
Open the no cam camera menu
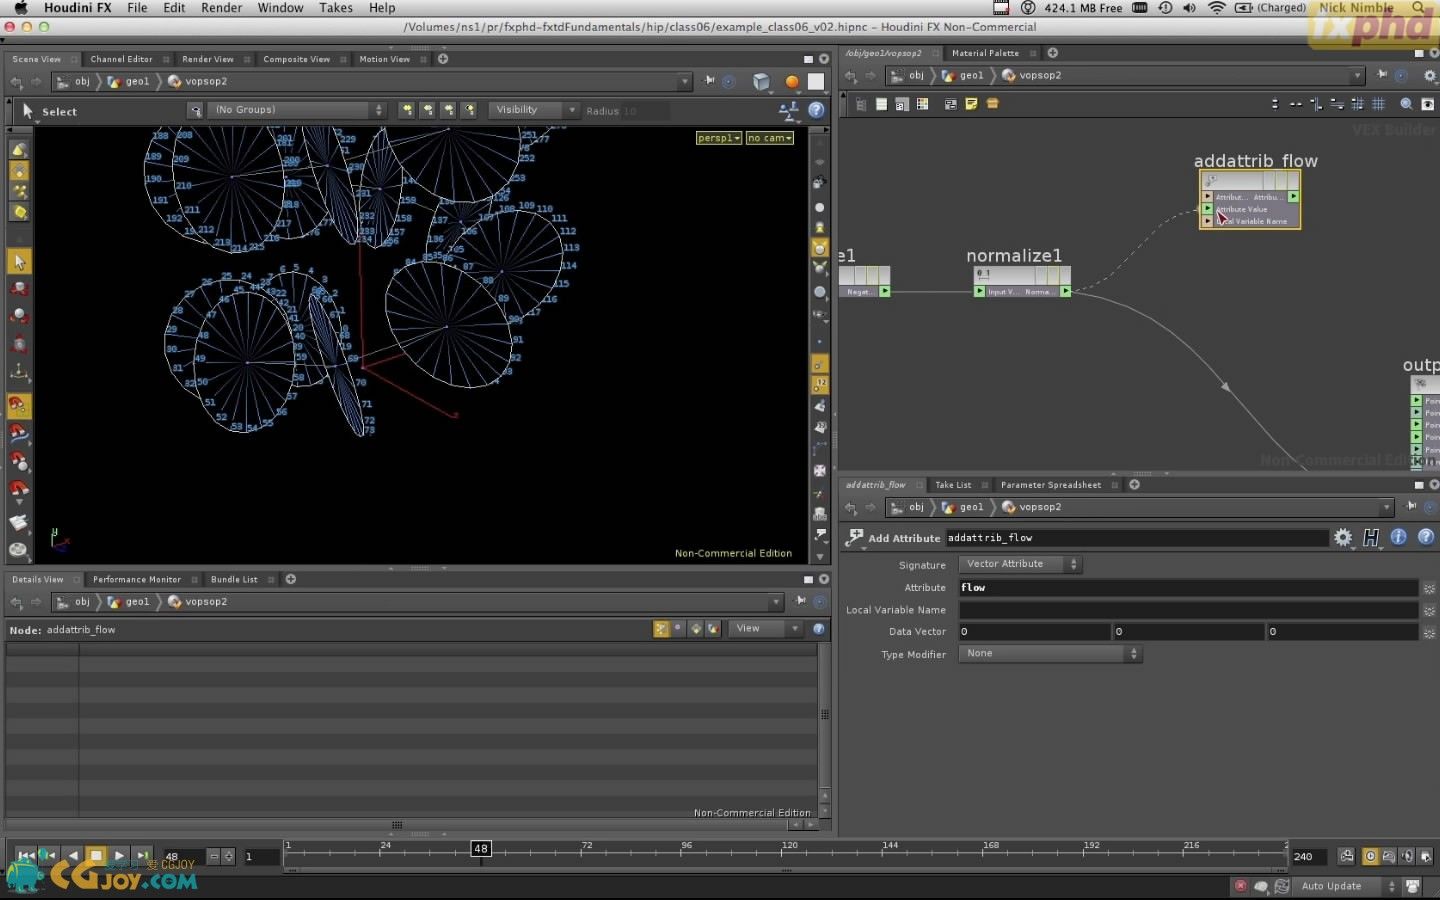click(769, 138)
